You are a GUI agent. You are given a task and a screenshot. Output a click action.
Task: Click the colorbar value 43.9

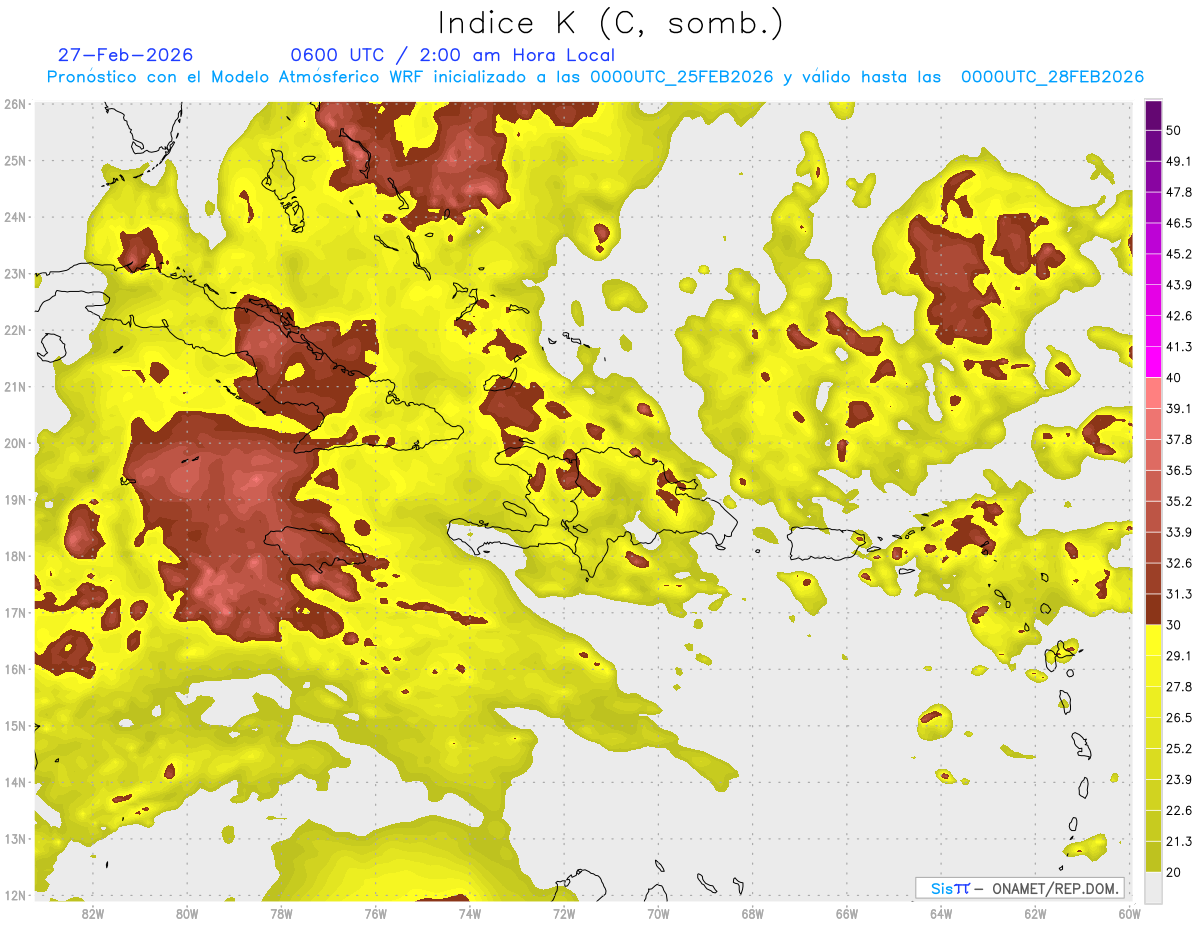point(1178,285)
